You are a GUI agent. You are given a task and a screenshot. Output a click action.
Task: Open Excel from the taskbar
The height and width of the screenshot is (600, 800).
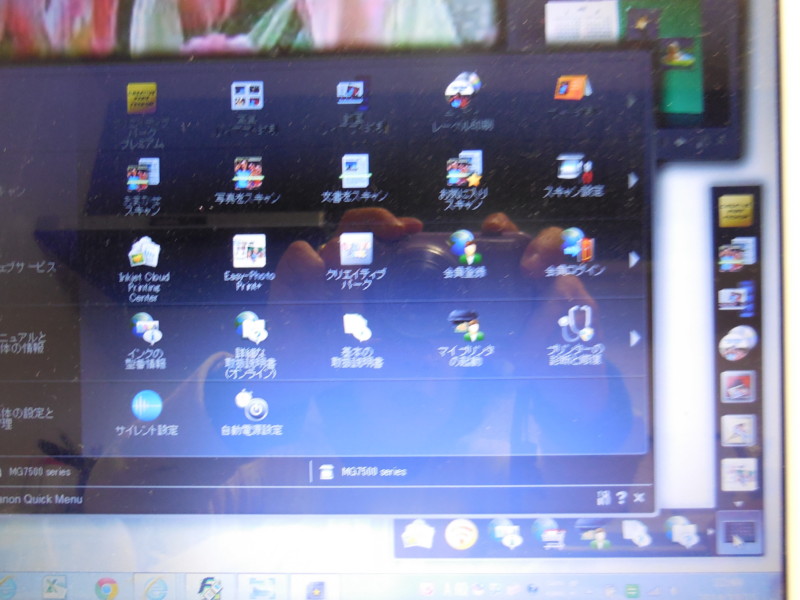(x=55, y=587)
